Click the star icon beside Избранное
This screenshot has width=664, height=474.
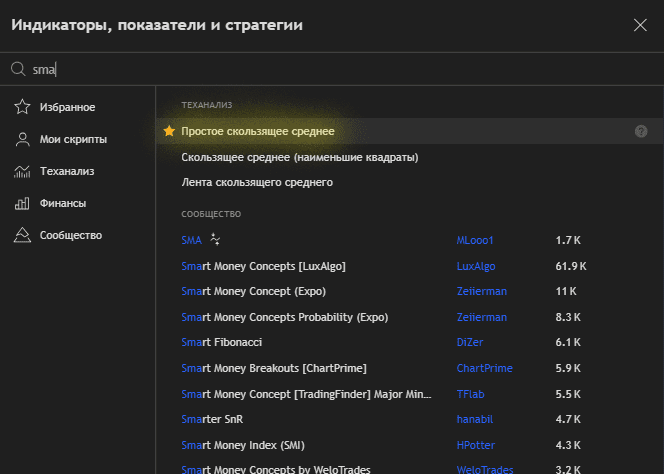22,107
